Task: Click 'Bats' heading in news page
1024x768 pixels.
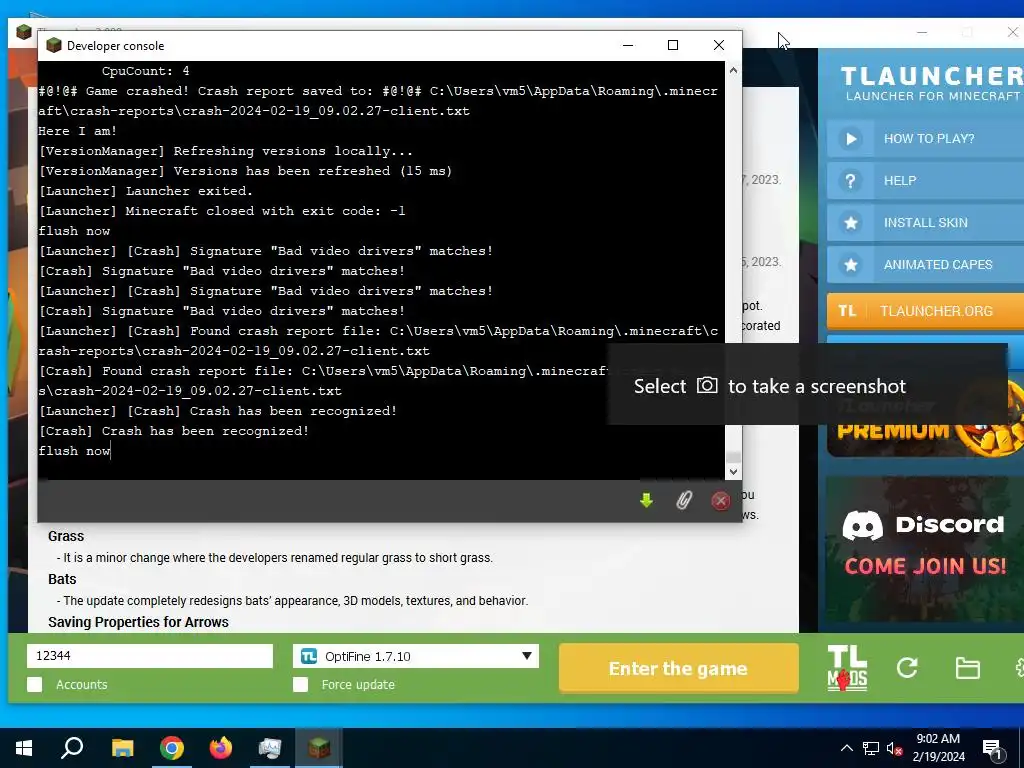Action: coord(62,579)
